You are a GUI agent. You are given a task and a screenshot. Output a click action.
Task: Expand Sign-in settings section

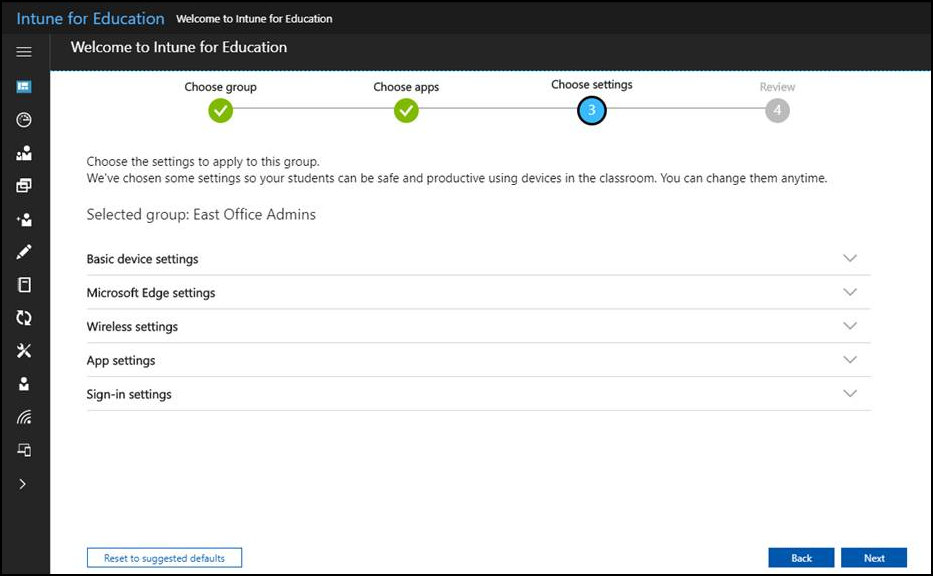click(x=478, y=395)
